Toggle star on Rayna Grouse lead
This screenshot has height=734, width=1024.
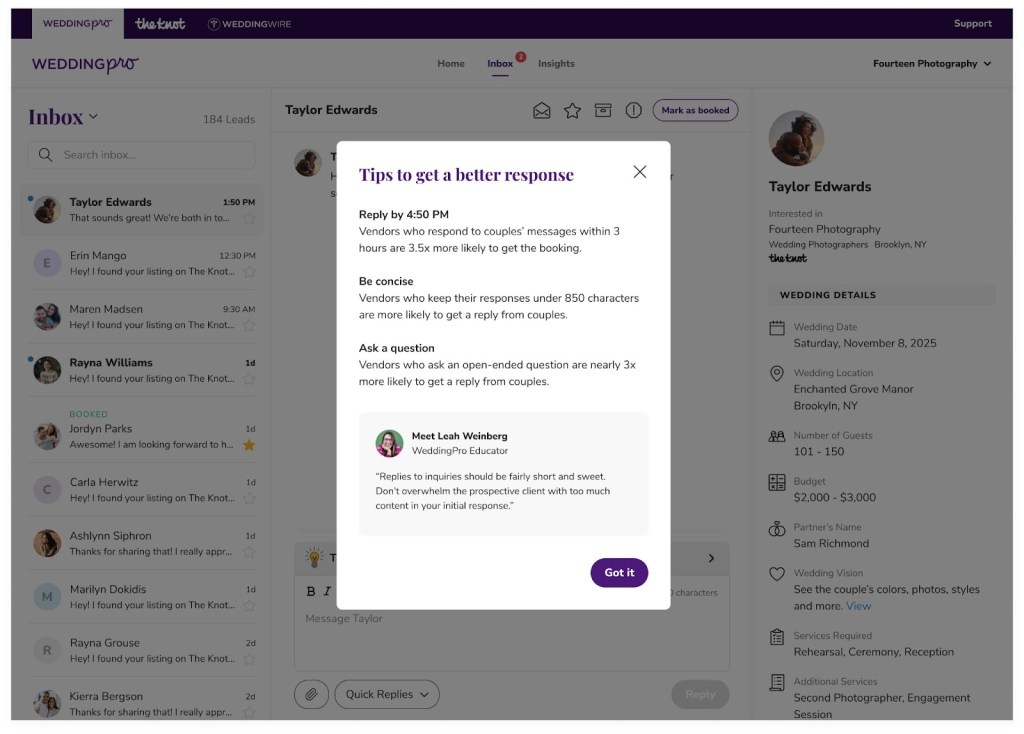(249, 659)
